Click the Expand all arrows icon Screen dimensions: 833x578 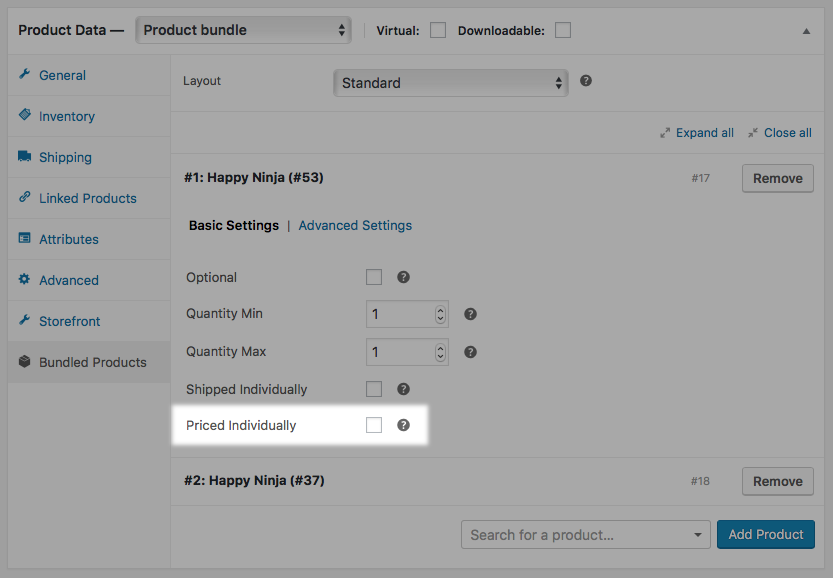click(665, 133)
